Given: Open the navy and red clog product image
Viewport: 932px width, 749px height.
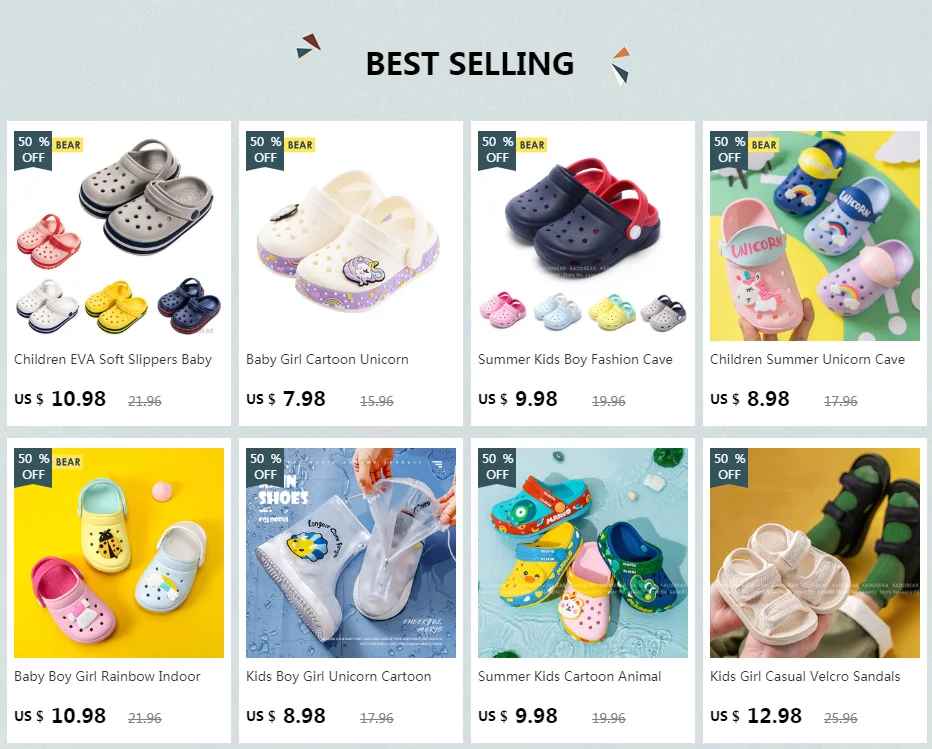Looking at the screenshot, I should click(x=582, y=236).
